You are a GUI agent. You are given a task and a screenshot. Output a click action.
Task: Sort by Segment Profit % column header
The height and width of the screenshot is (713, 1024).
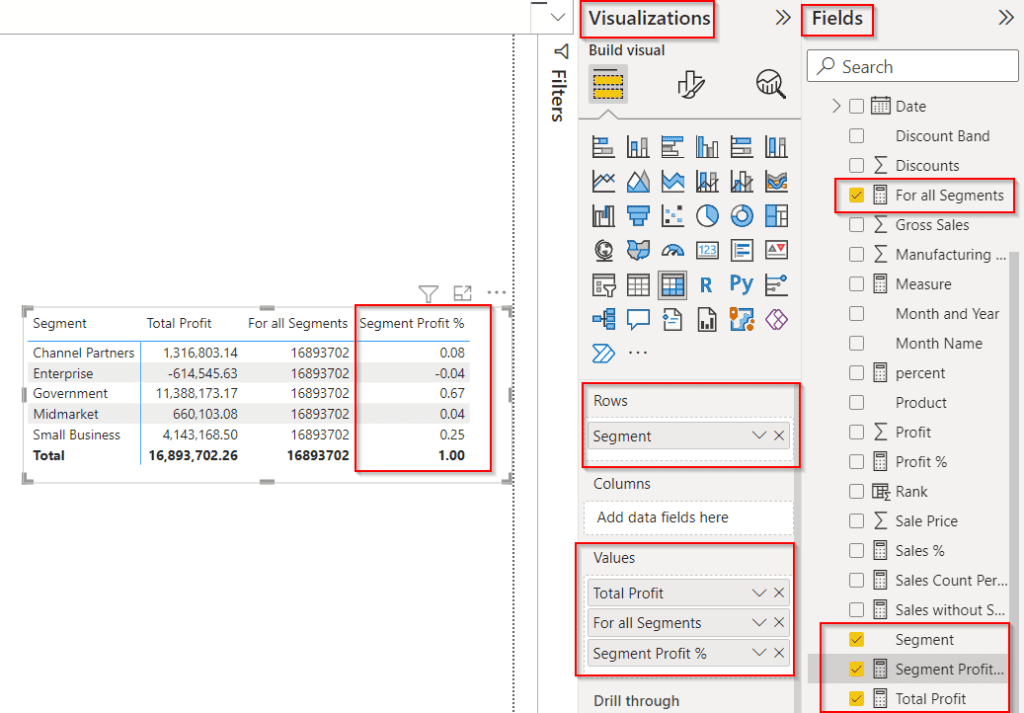(411, 323)
